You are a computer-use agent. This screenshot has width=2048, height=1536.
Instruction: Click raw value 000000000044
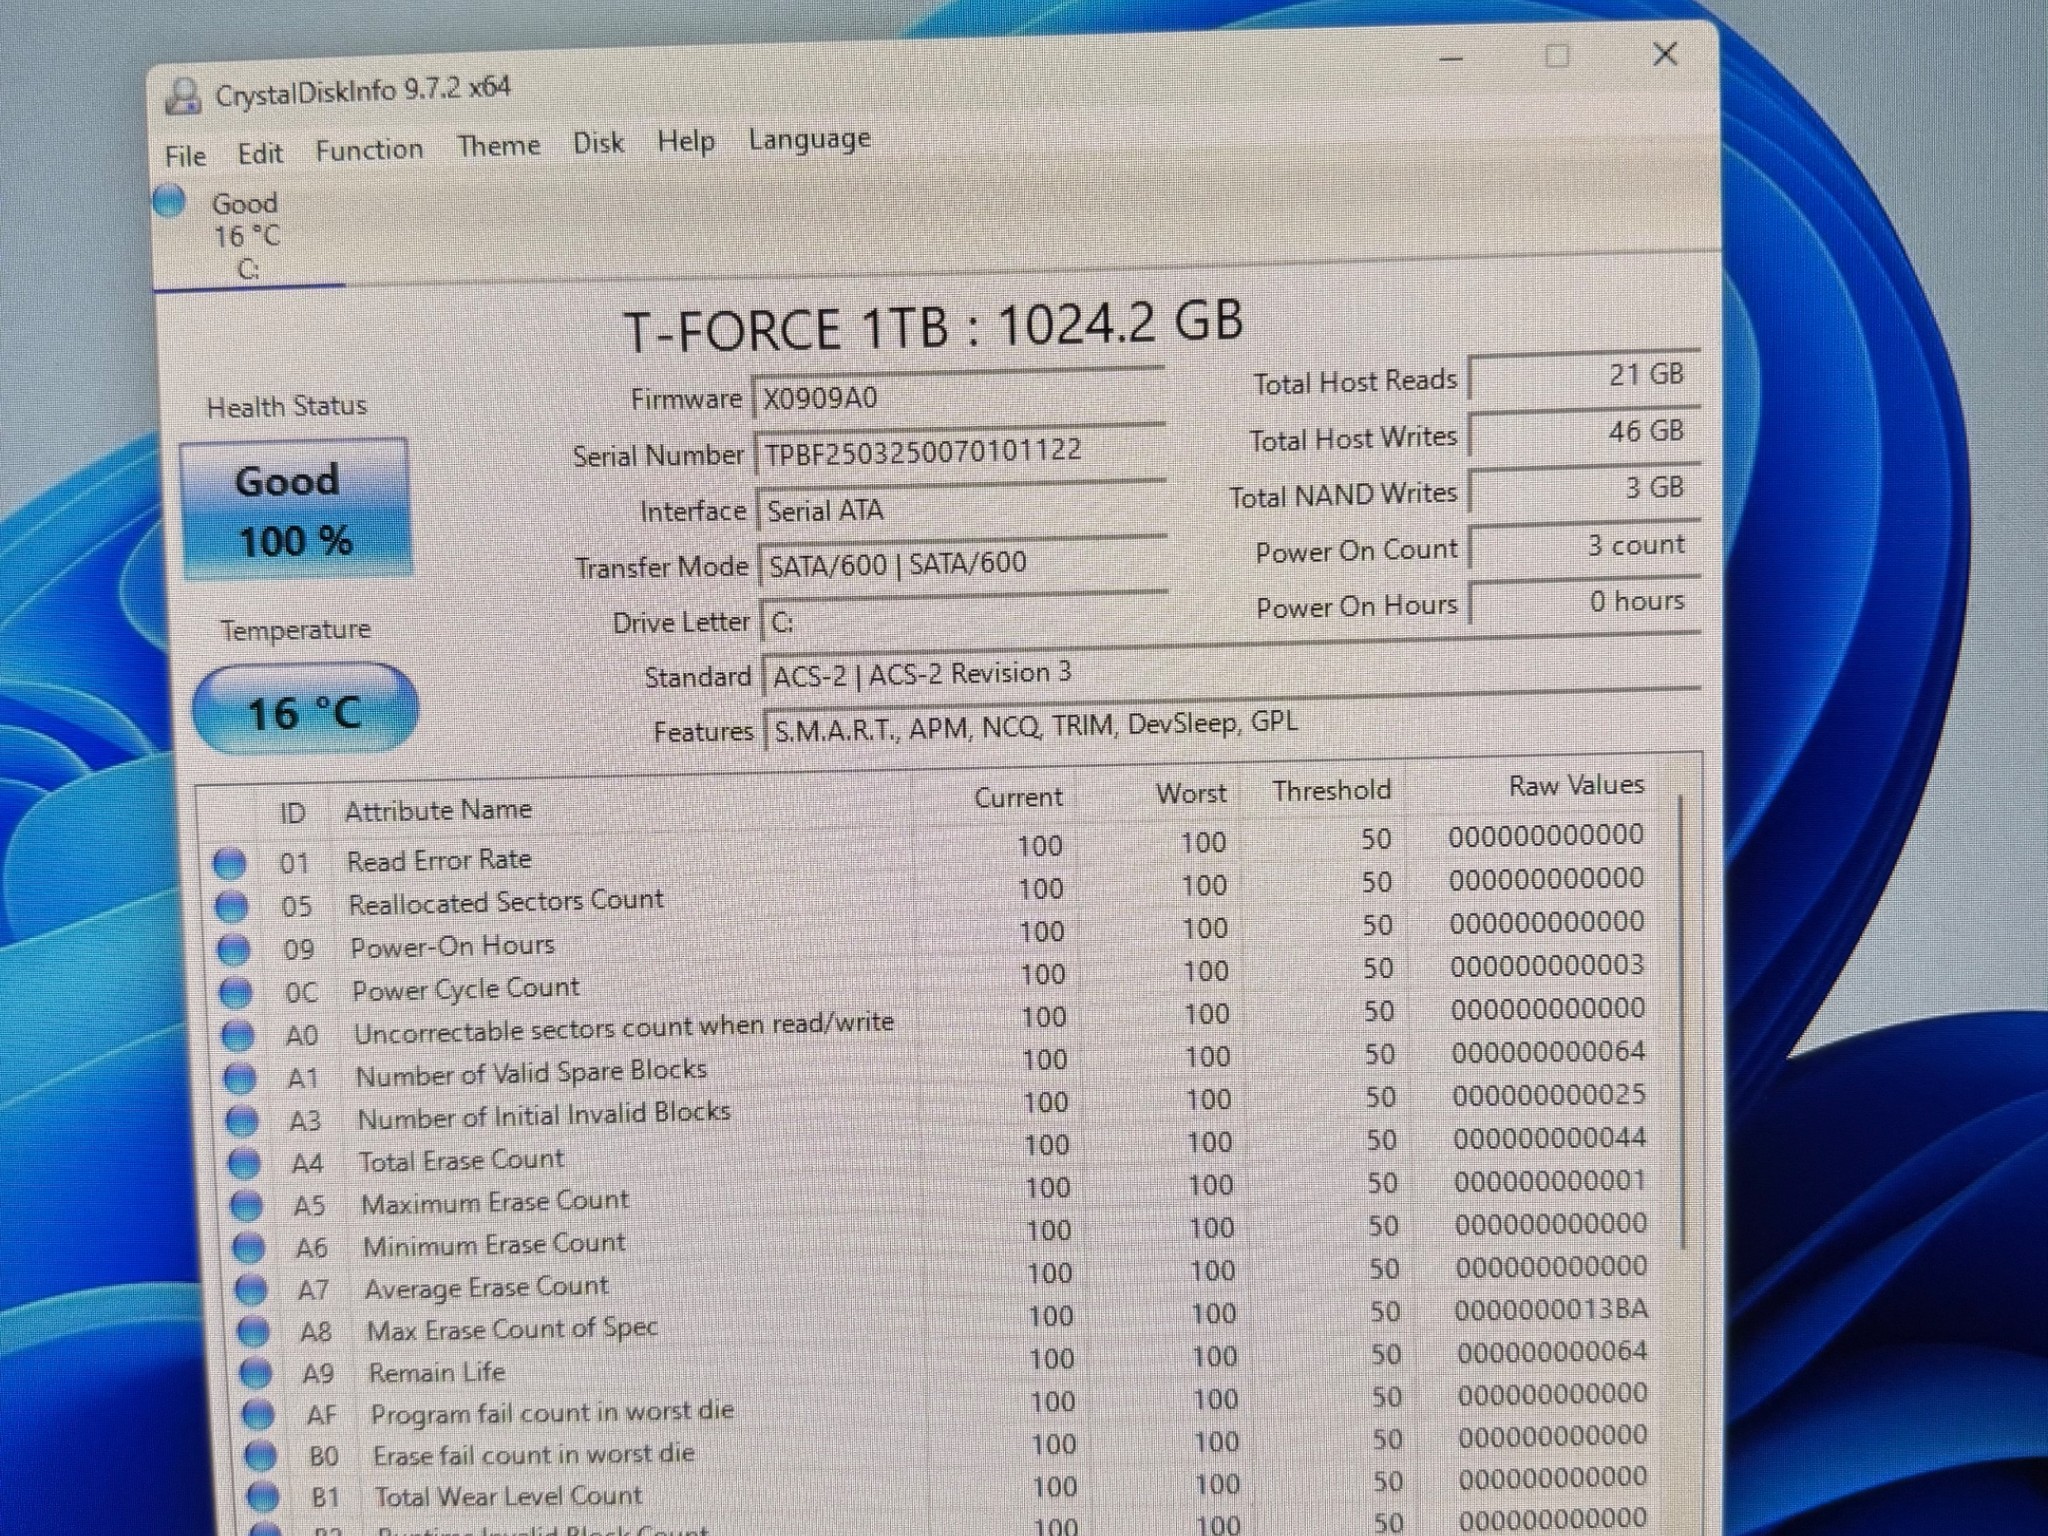pos(1549,1138)
